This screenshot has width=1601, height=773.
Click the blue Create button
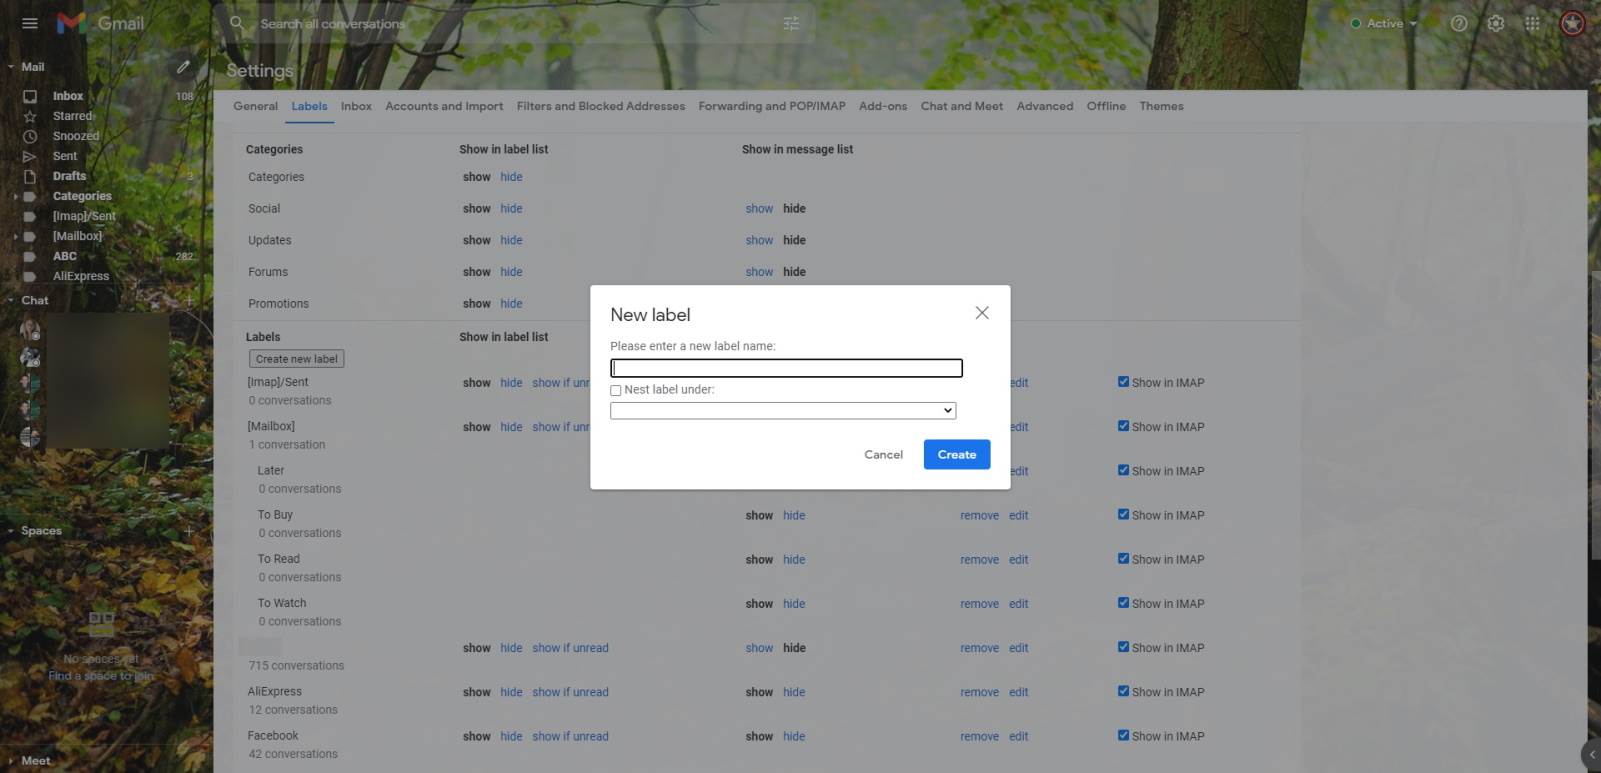[x=956, y=455]
